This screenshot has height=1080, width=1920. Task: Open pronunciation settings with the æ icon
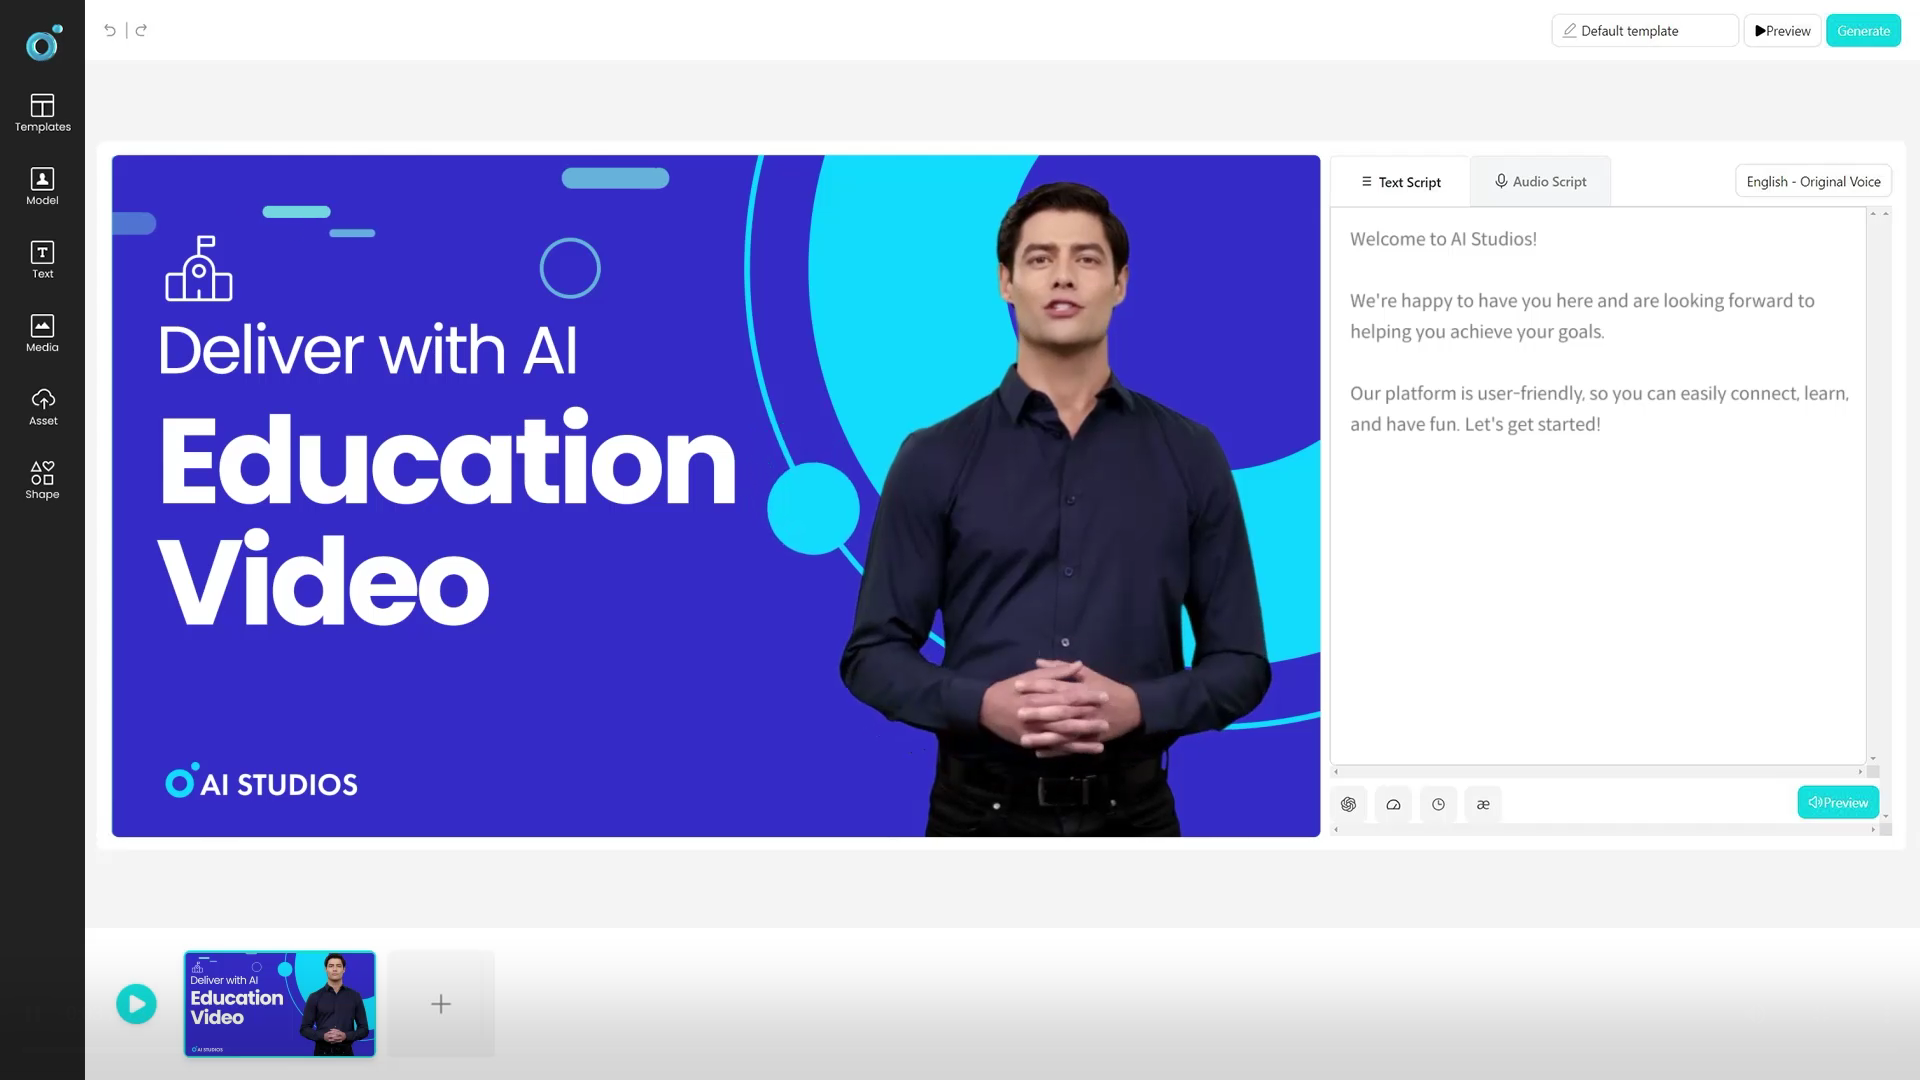point(1483,803)
